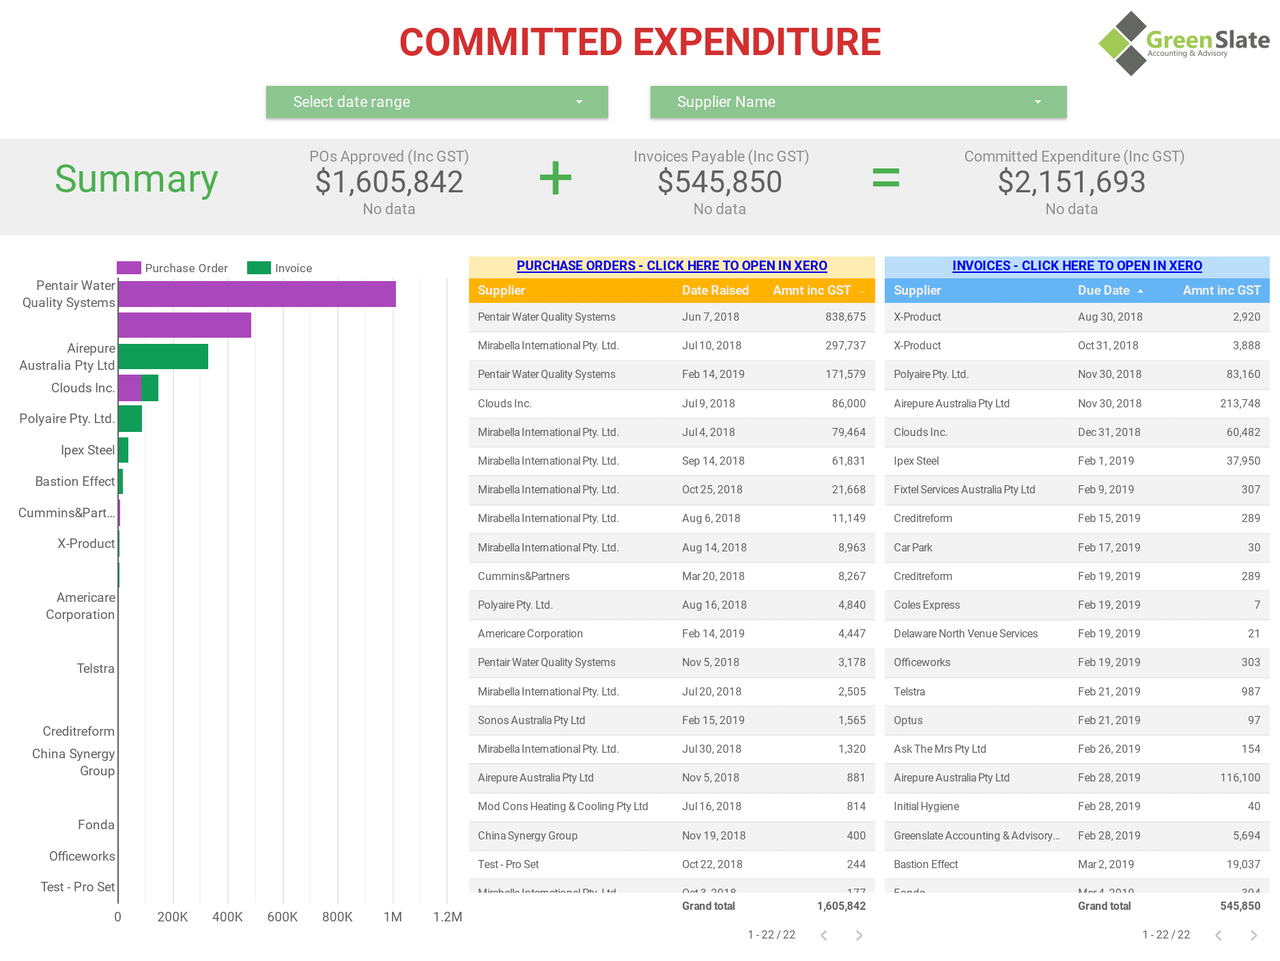The width and height of the screenshot is (1280, 961).
Task: Select Initial Hygiene invoice row
Action: click(1077, 806)
